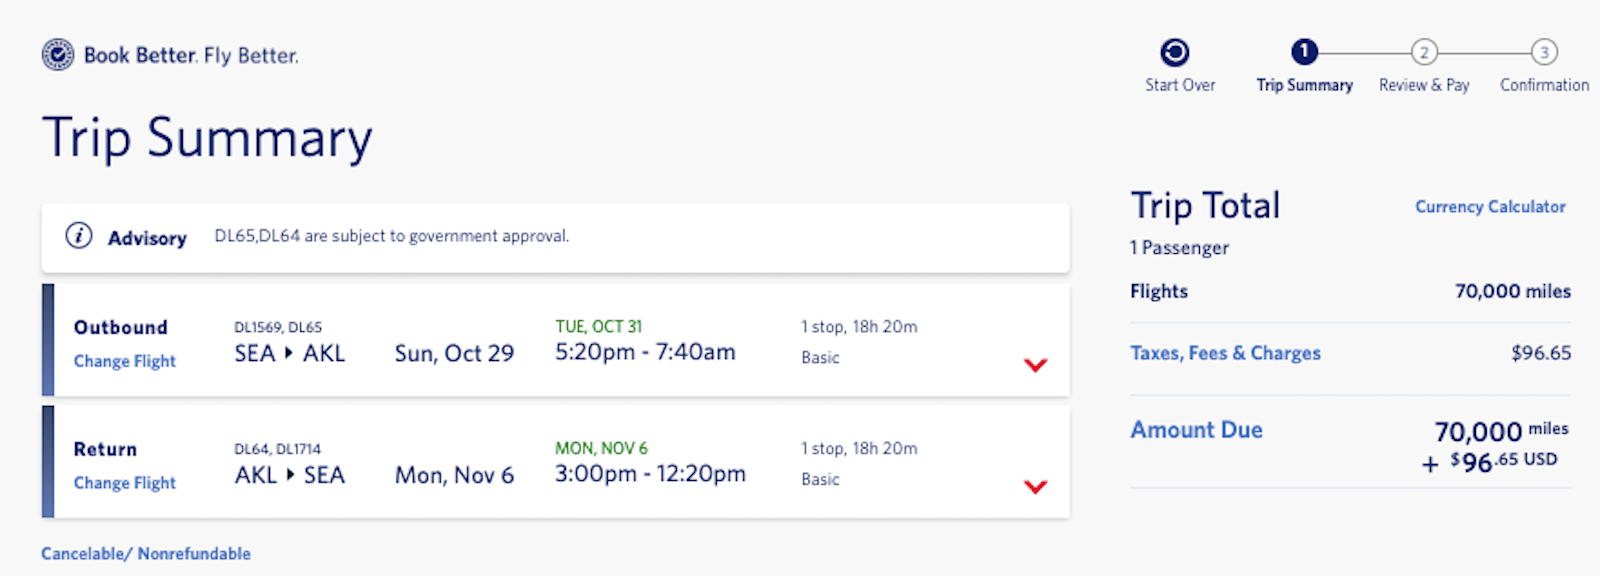Click the Confirmation step label
1600x576 pixels.
pyautogui.click(x=1544, y=86)
